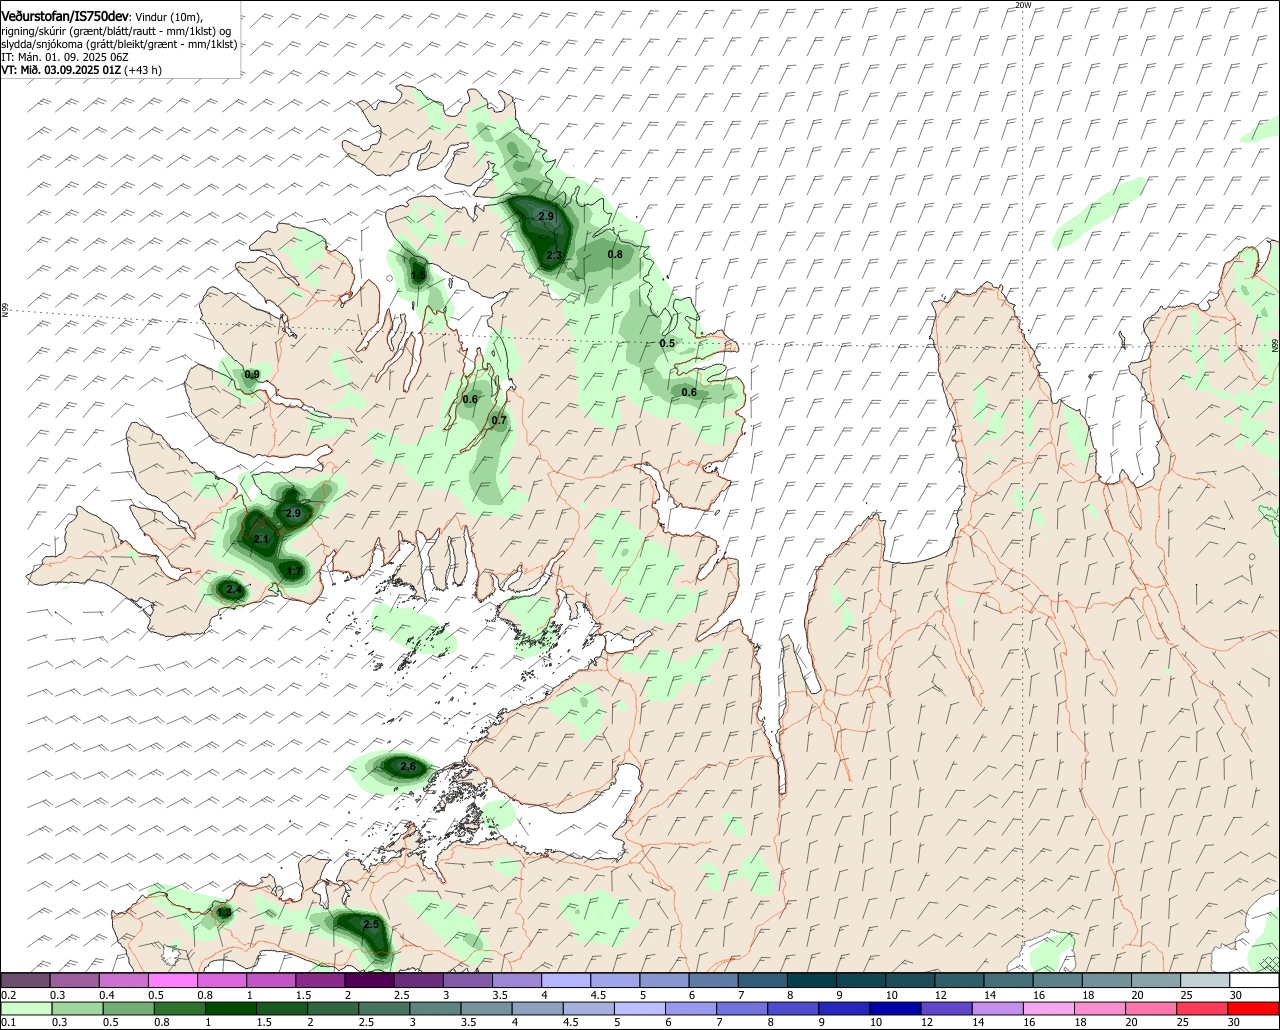Click the 20W longitude label
This screenshot has width=1280, height=1030.
pyautogui.click(x=1022, y=5)
